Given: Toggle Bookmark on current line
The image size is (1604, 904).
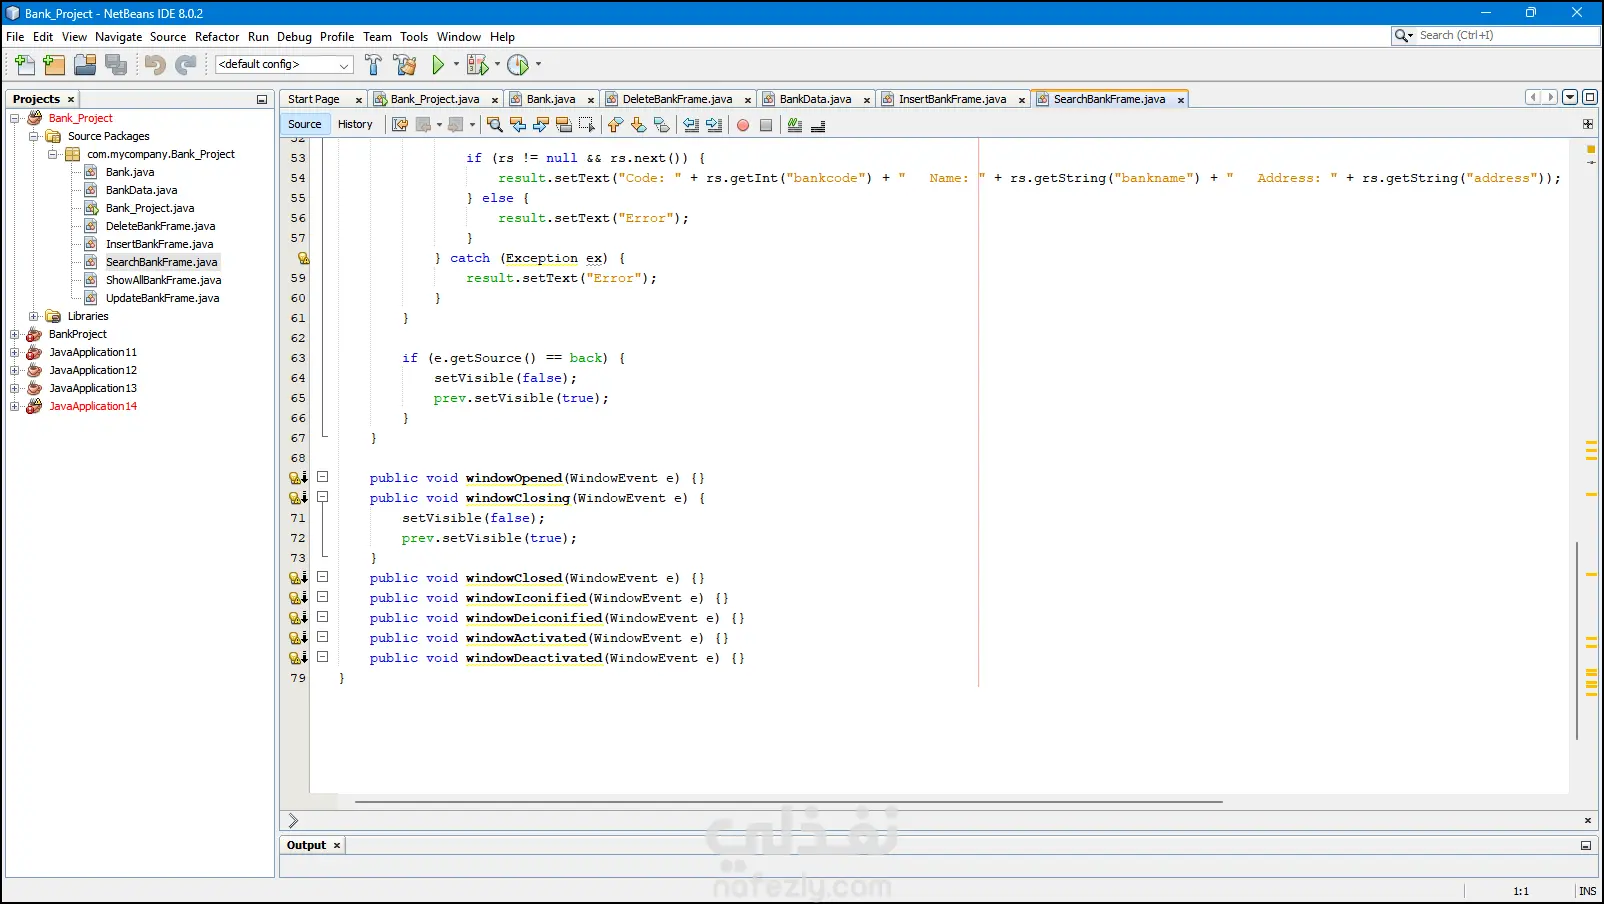Looking at the screenshot, I should [x=661, y=125].
